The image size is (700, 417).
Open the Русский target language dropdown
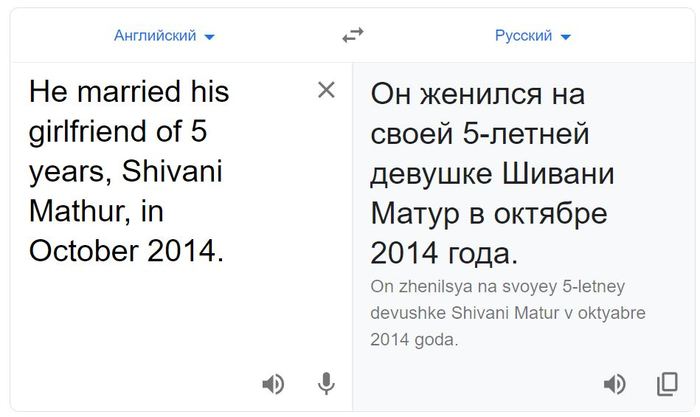pyautogui.click(x=523, y=36)
